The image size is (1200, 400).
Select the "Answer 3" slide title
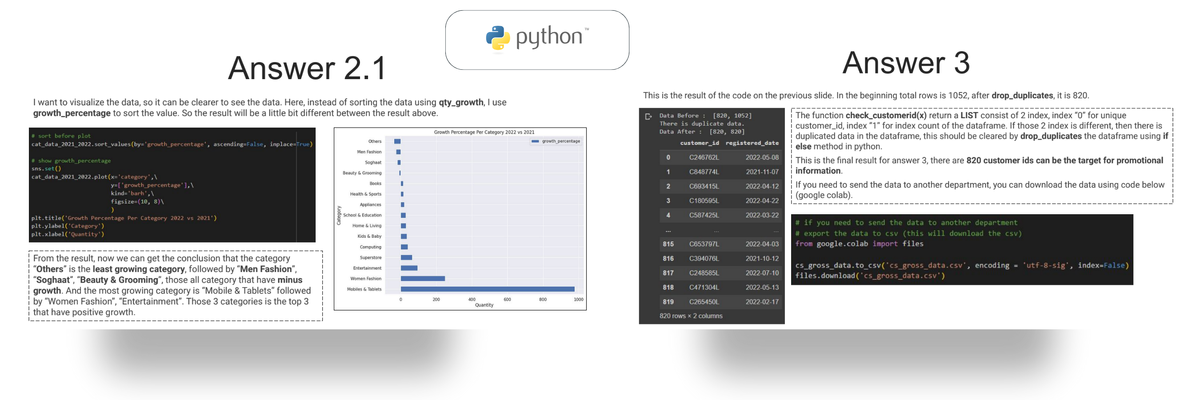906,62
